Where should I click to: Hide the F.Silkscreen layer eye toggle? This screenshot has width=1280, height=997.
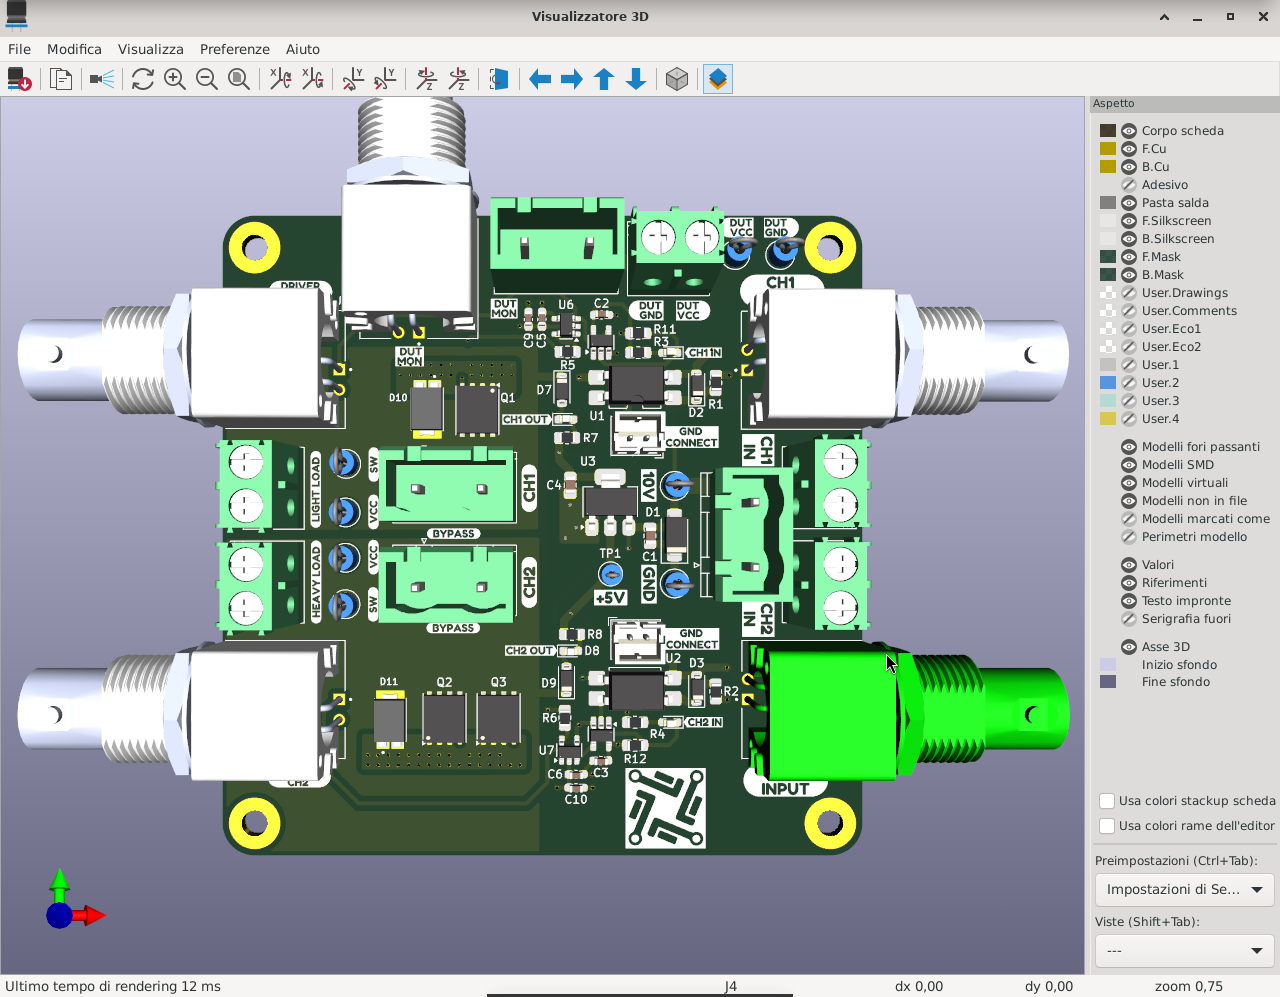click(x=1129, y=221)
